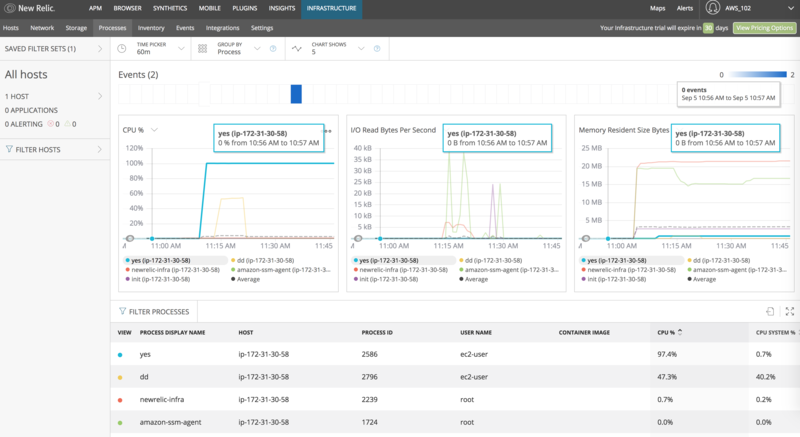Screen dimensions: 800x437
Task: Click the highlighted blue event block
Action: pyautogui.click(x=296, y=94)
